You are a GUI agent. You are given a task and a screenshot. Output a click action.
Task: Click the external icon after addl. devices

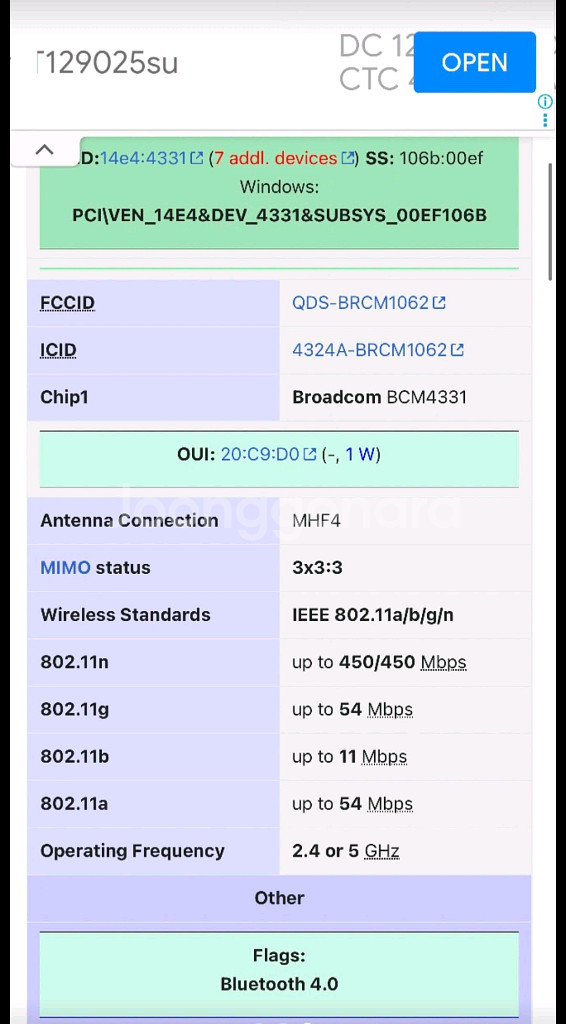click(348, 158)
